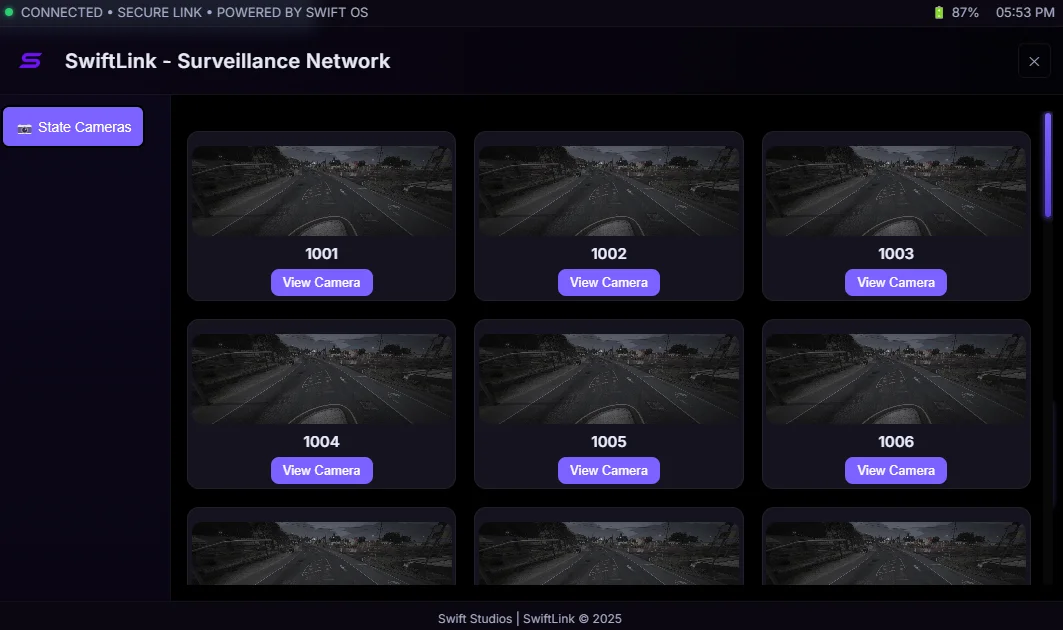This screenshot has width=1063, height=630.
Task: Click the battery icon in status bar
Action: click(x=938, y=13)
